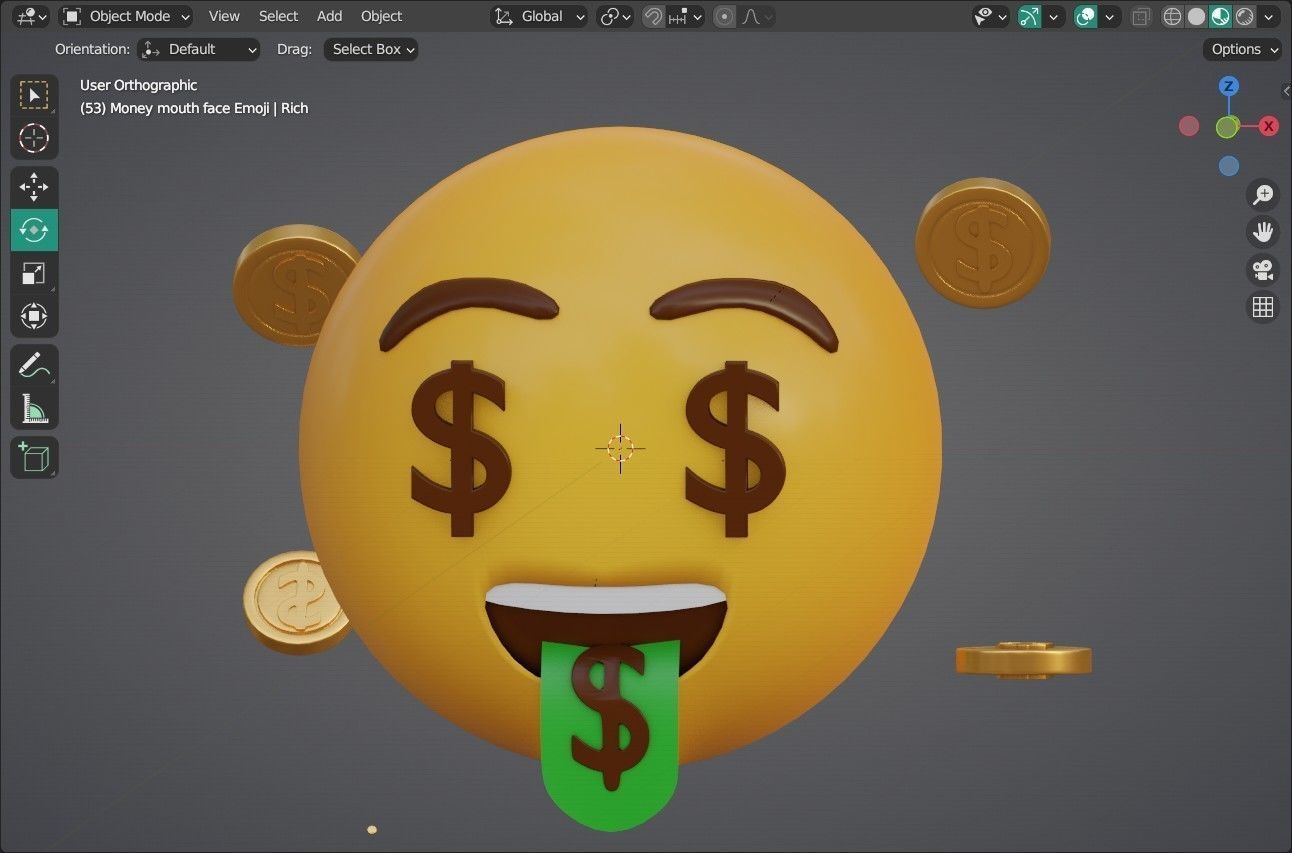Screen dimensions: 1292x853
Task: Click the blue Z axis on gizmo
Action: (1229, 86)
